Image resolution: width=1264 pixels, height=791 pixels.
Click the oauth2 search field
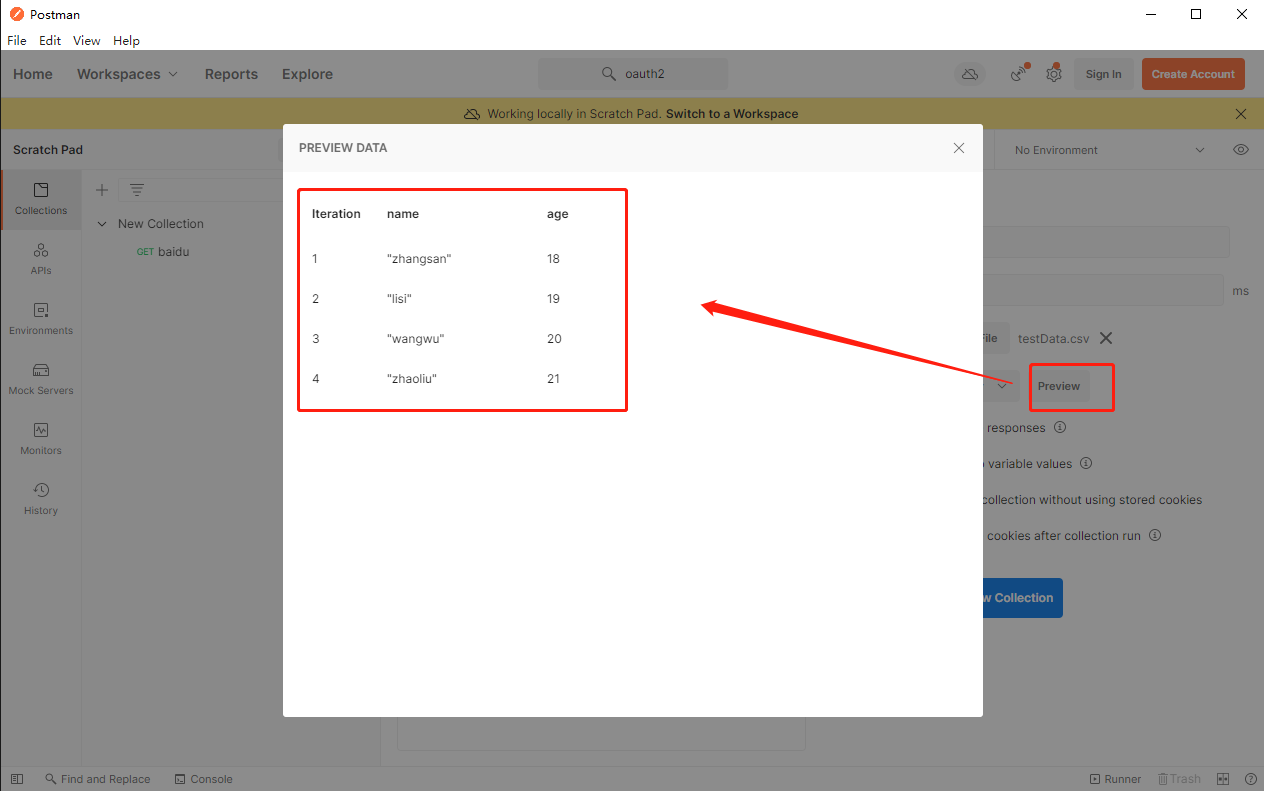[x=633, y=74]
